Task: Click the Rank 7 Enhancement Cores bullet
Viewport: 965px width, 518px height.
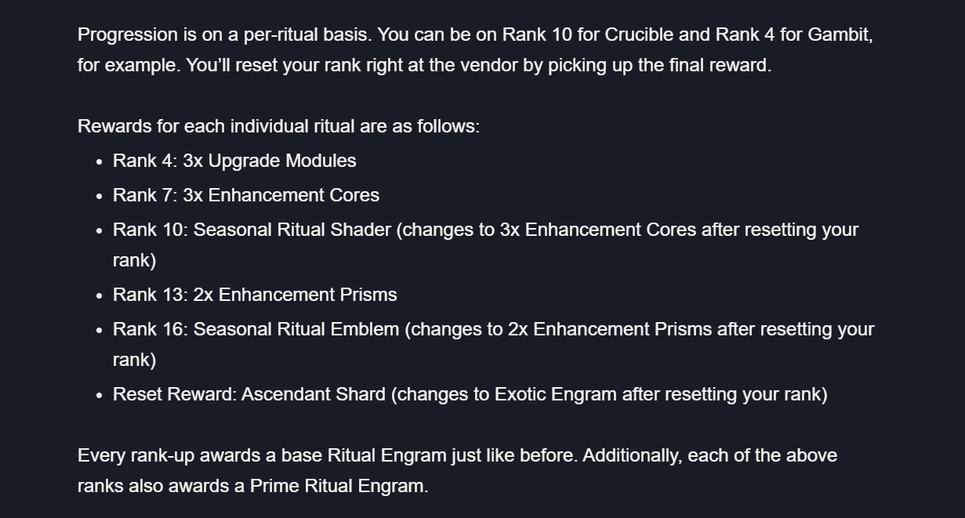Action: [246, 195]
